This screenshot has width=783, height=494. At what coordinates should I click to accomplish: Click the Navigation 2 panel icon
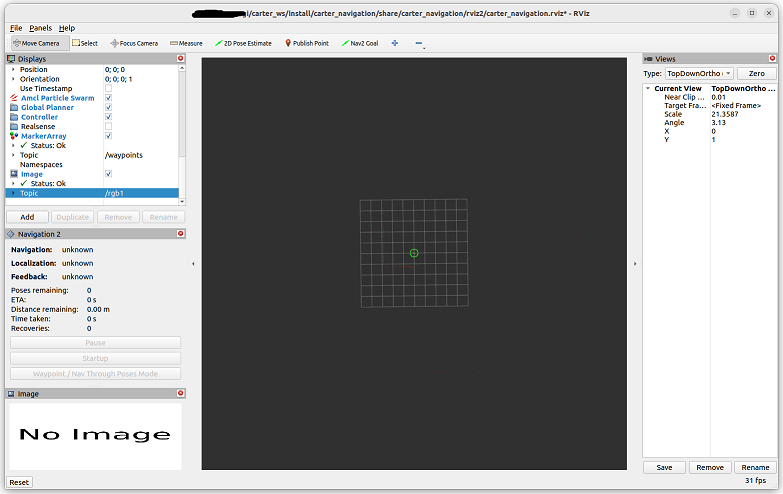[11, 234]
